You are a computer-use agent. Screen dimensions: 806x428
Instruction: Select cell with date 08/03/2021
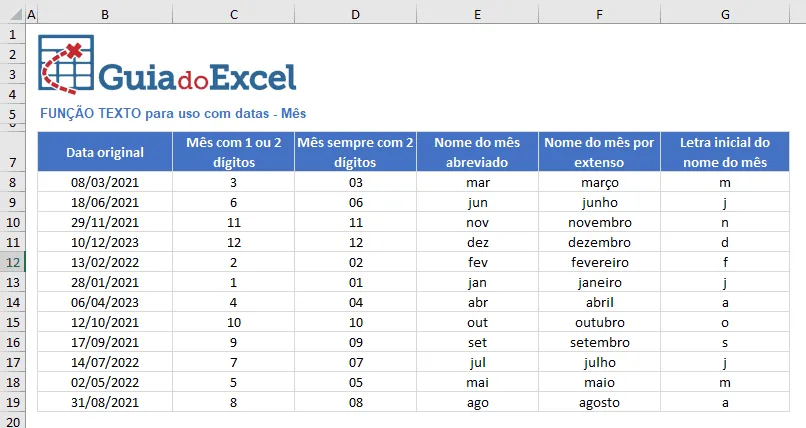tap(105, 182)
